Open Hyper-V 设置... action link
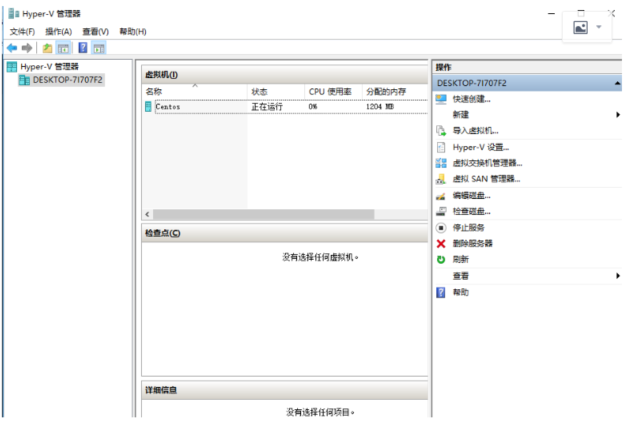The height and width of the screenshot is (421, 628). coord(481,147)
